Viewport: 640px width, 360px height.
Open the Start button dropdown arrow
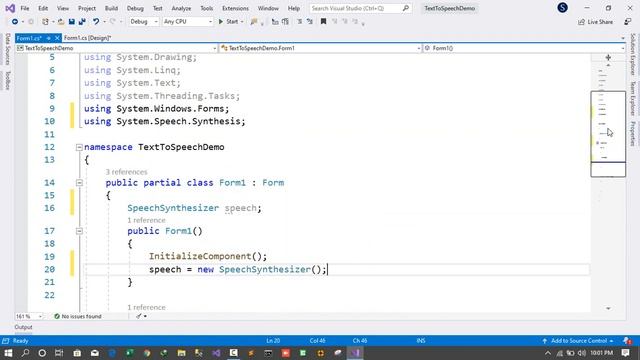point(242,22)
